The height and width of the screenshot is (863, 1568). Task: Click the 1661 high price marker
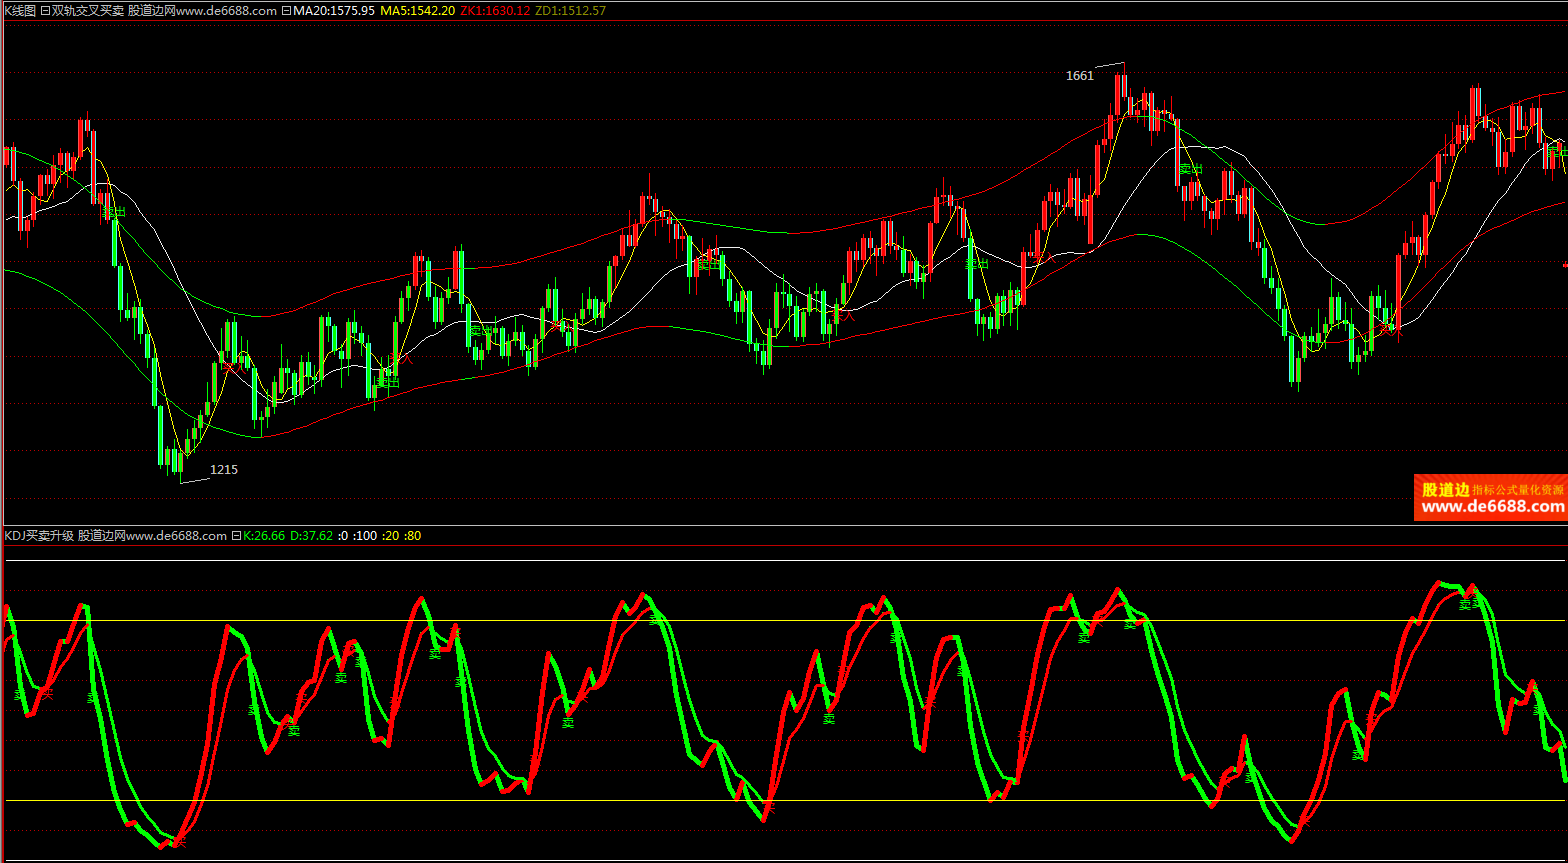click(1079, 76)
